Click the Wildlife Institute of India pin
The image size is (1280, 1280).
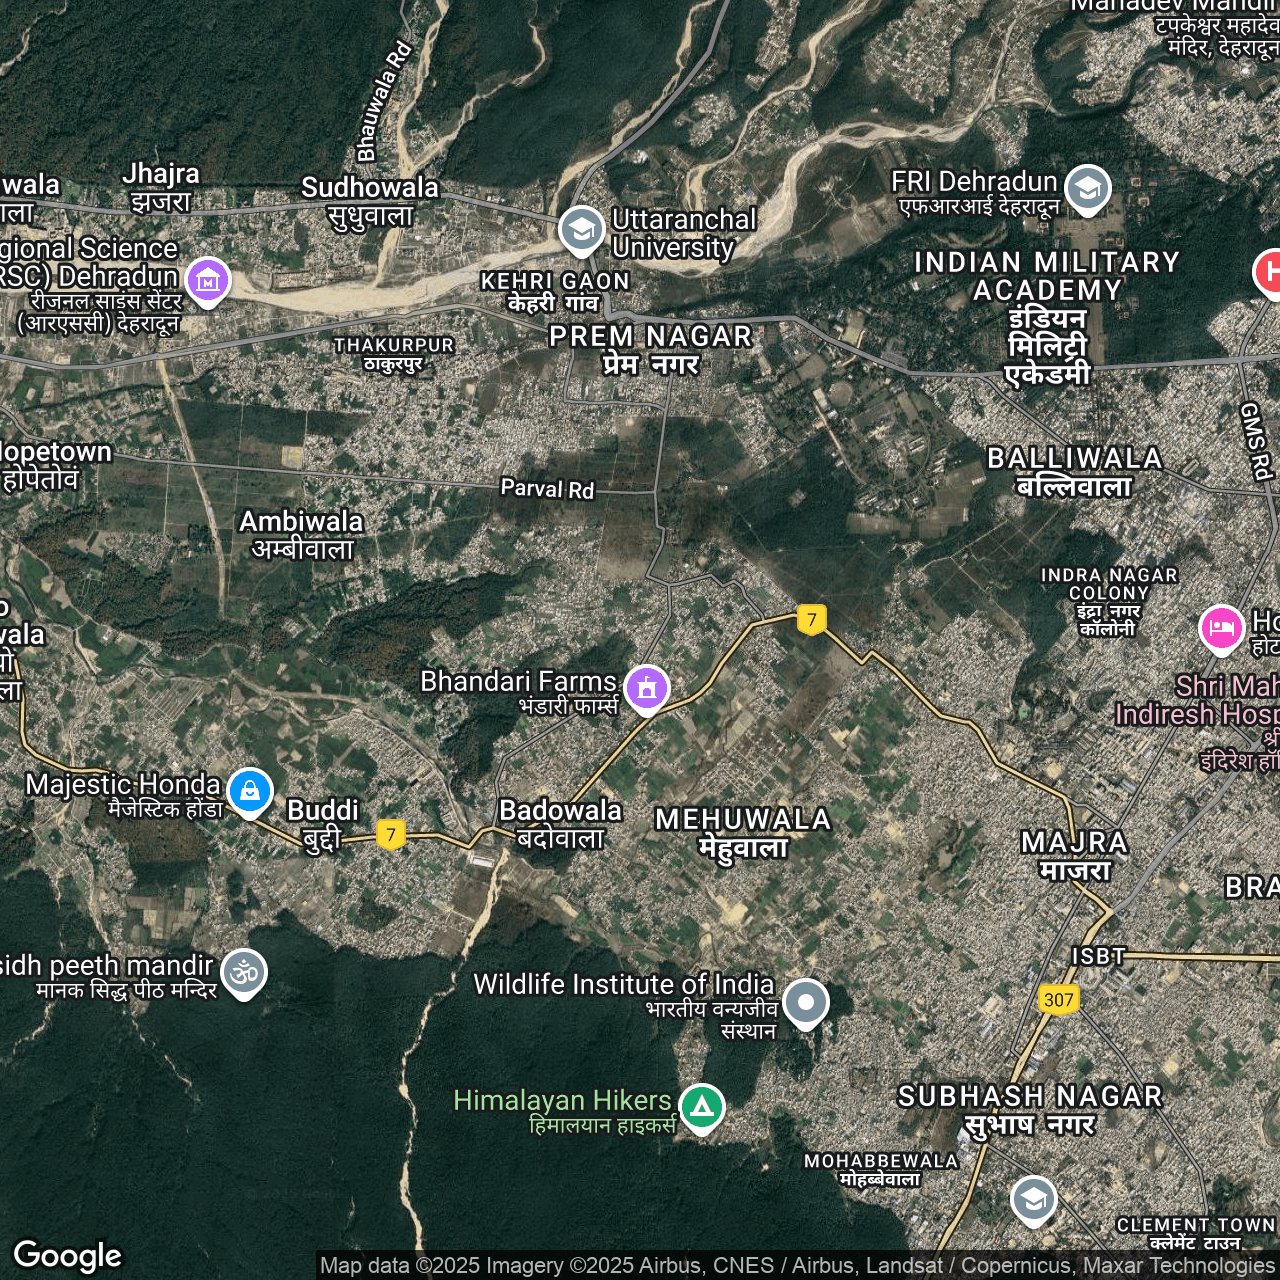805,1001
